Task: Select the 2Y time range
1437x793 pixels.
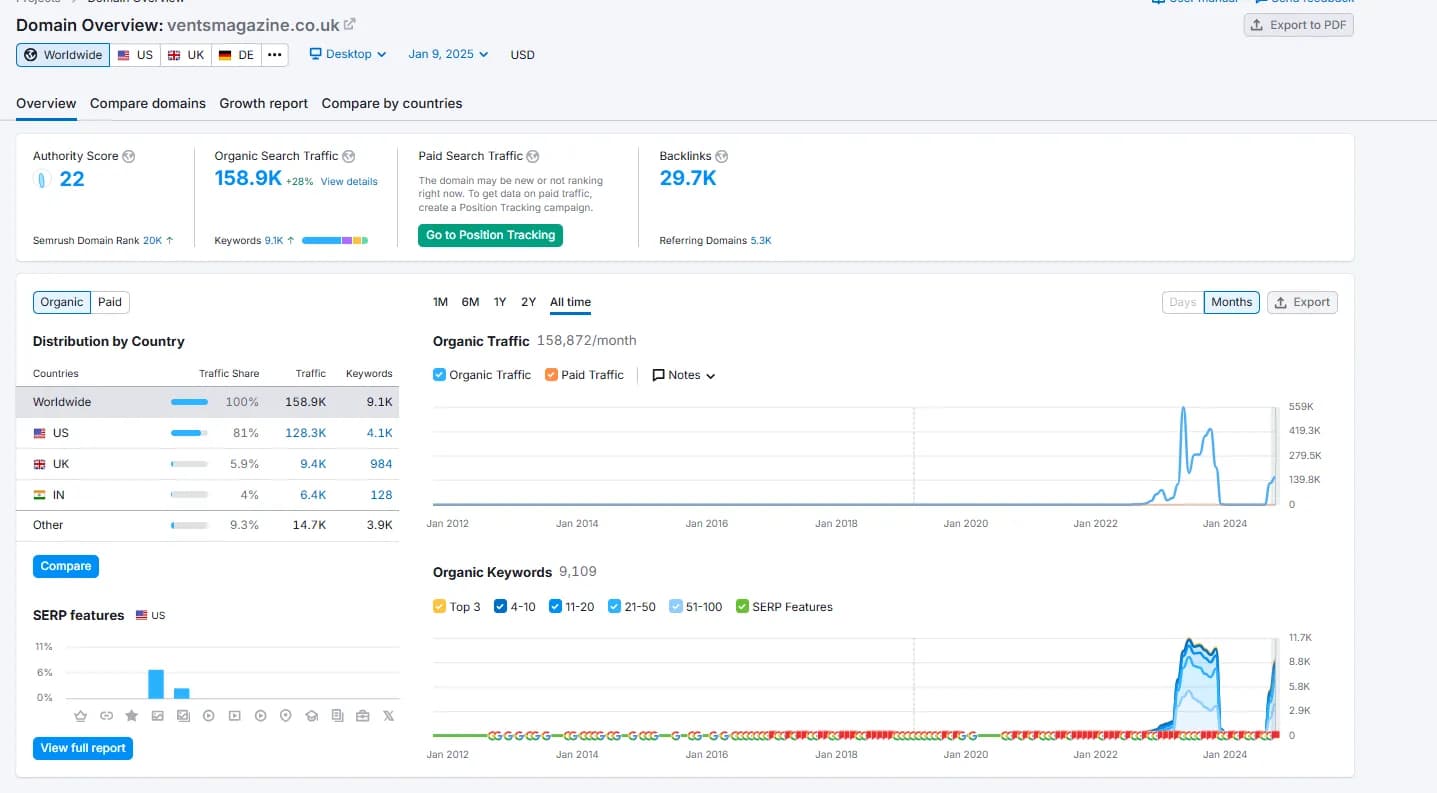Action: point(529,302)
